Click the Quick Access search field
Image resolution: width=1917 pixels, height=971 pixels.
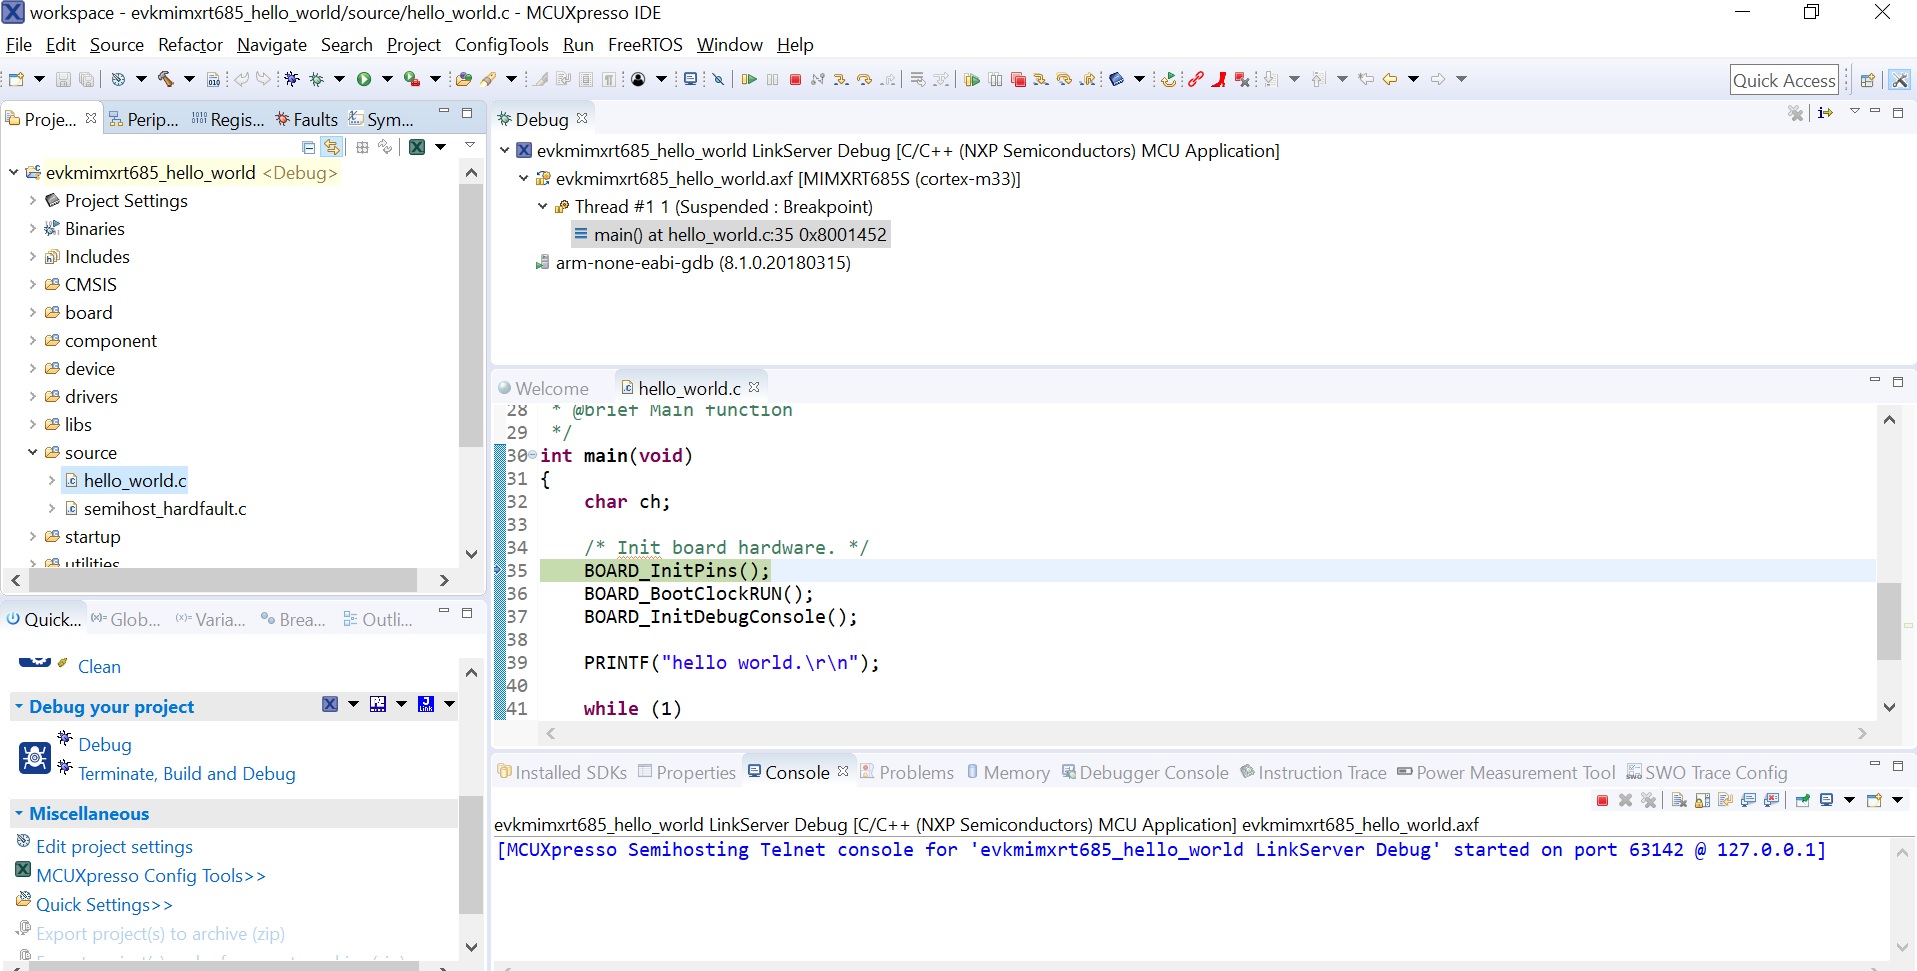click(1784, 80)
